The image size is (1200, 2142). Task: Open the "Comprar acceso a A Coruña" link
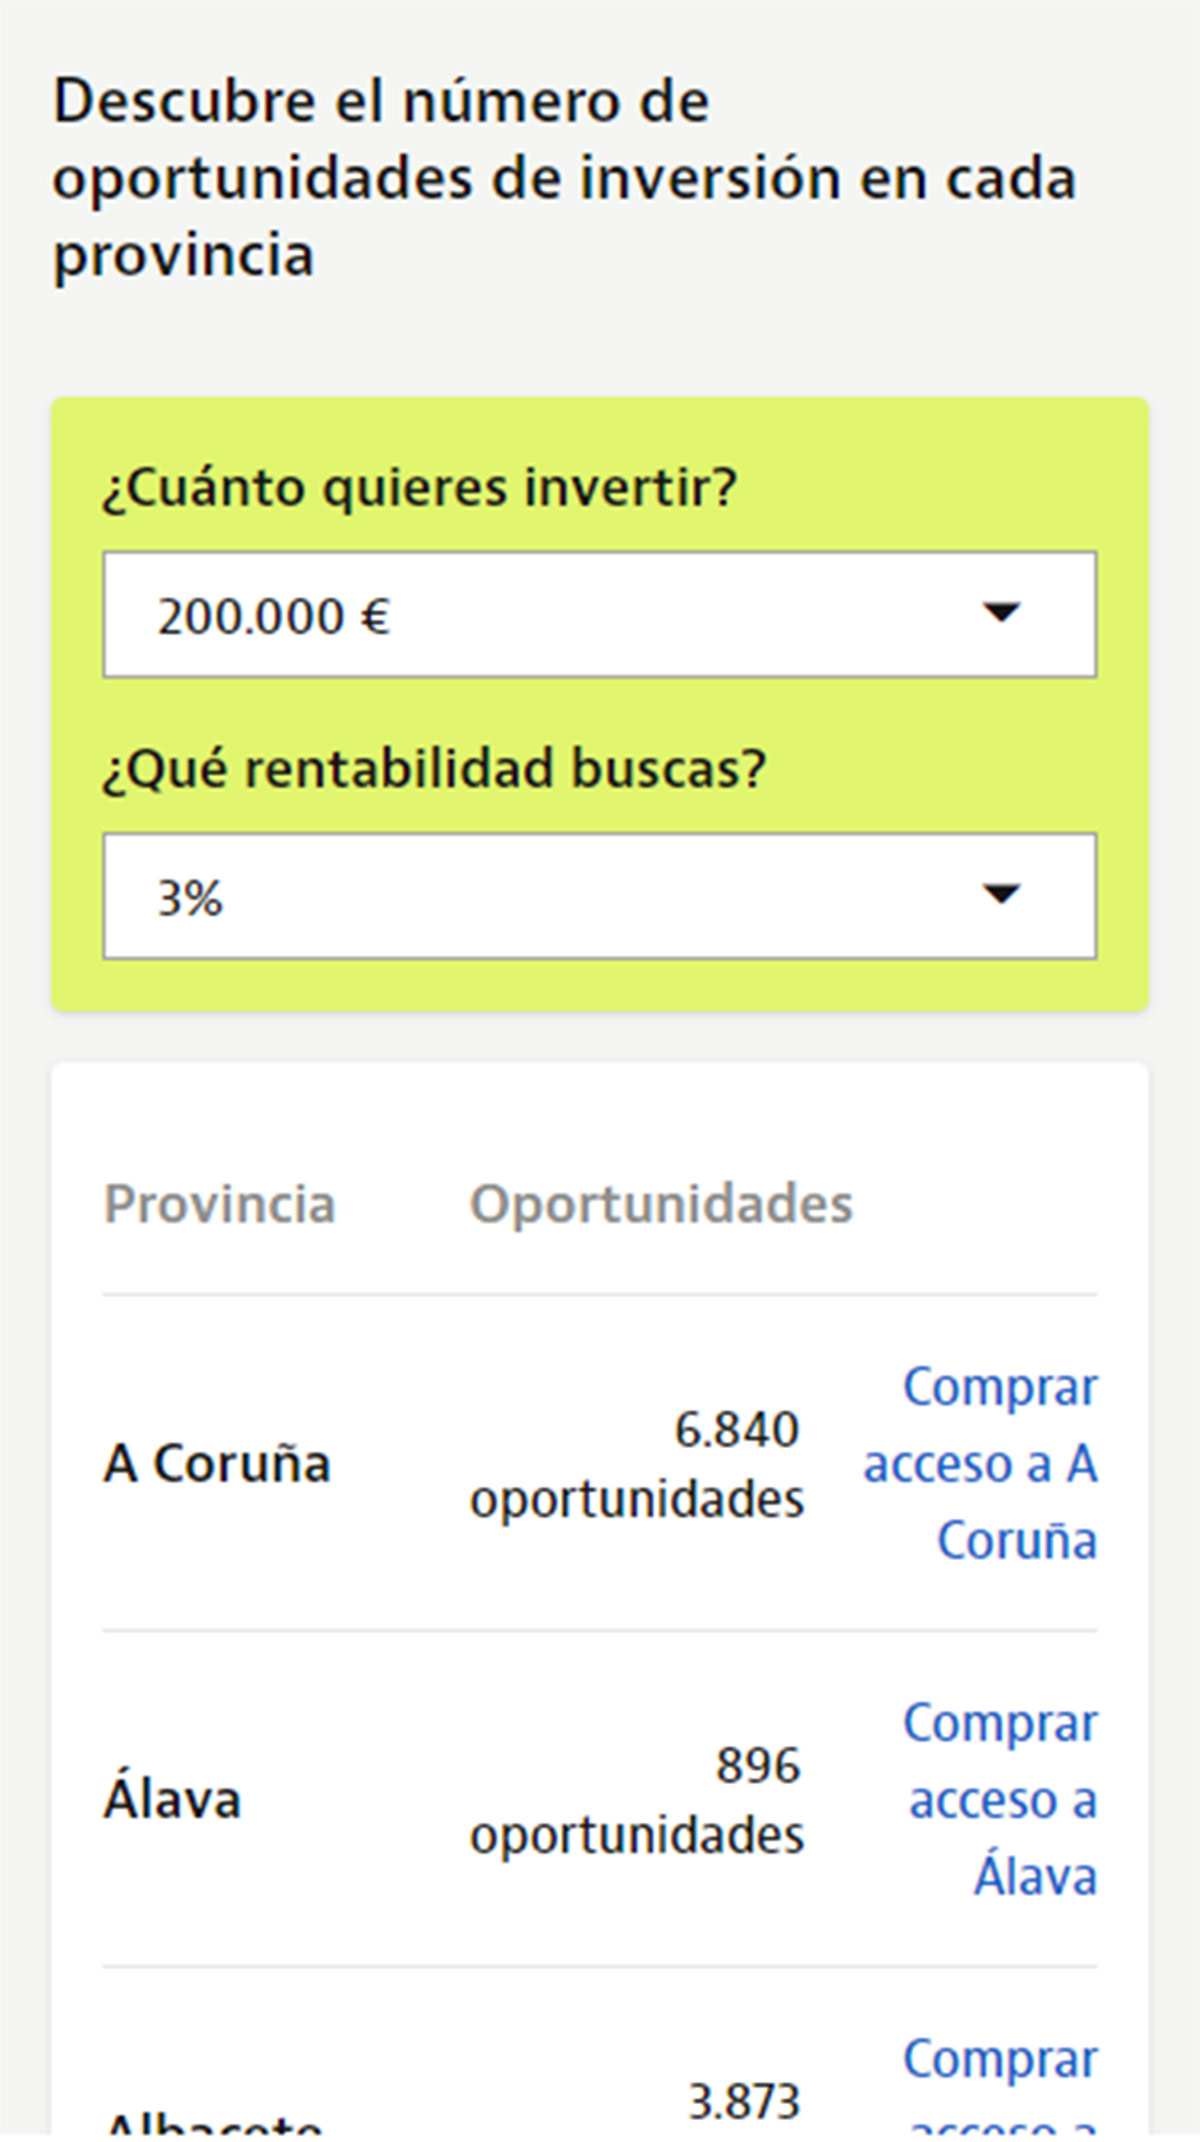[981, 1463]
